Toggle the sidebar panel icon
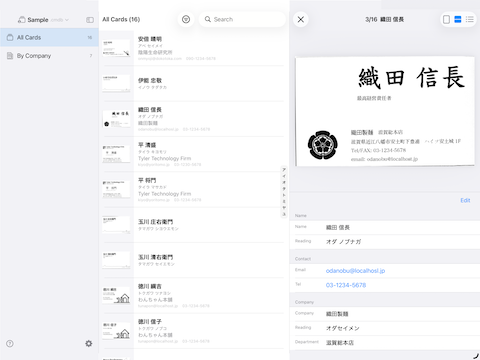The height and width of the screenshot is (360, 480). click(90, 20)
